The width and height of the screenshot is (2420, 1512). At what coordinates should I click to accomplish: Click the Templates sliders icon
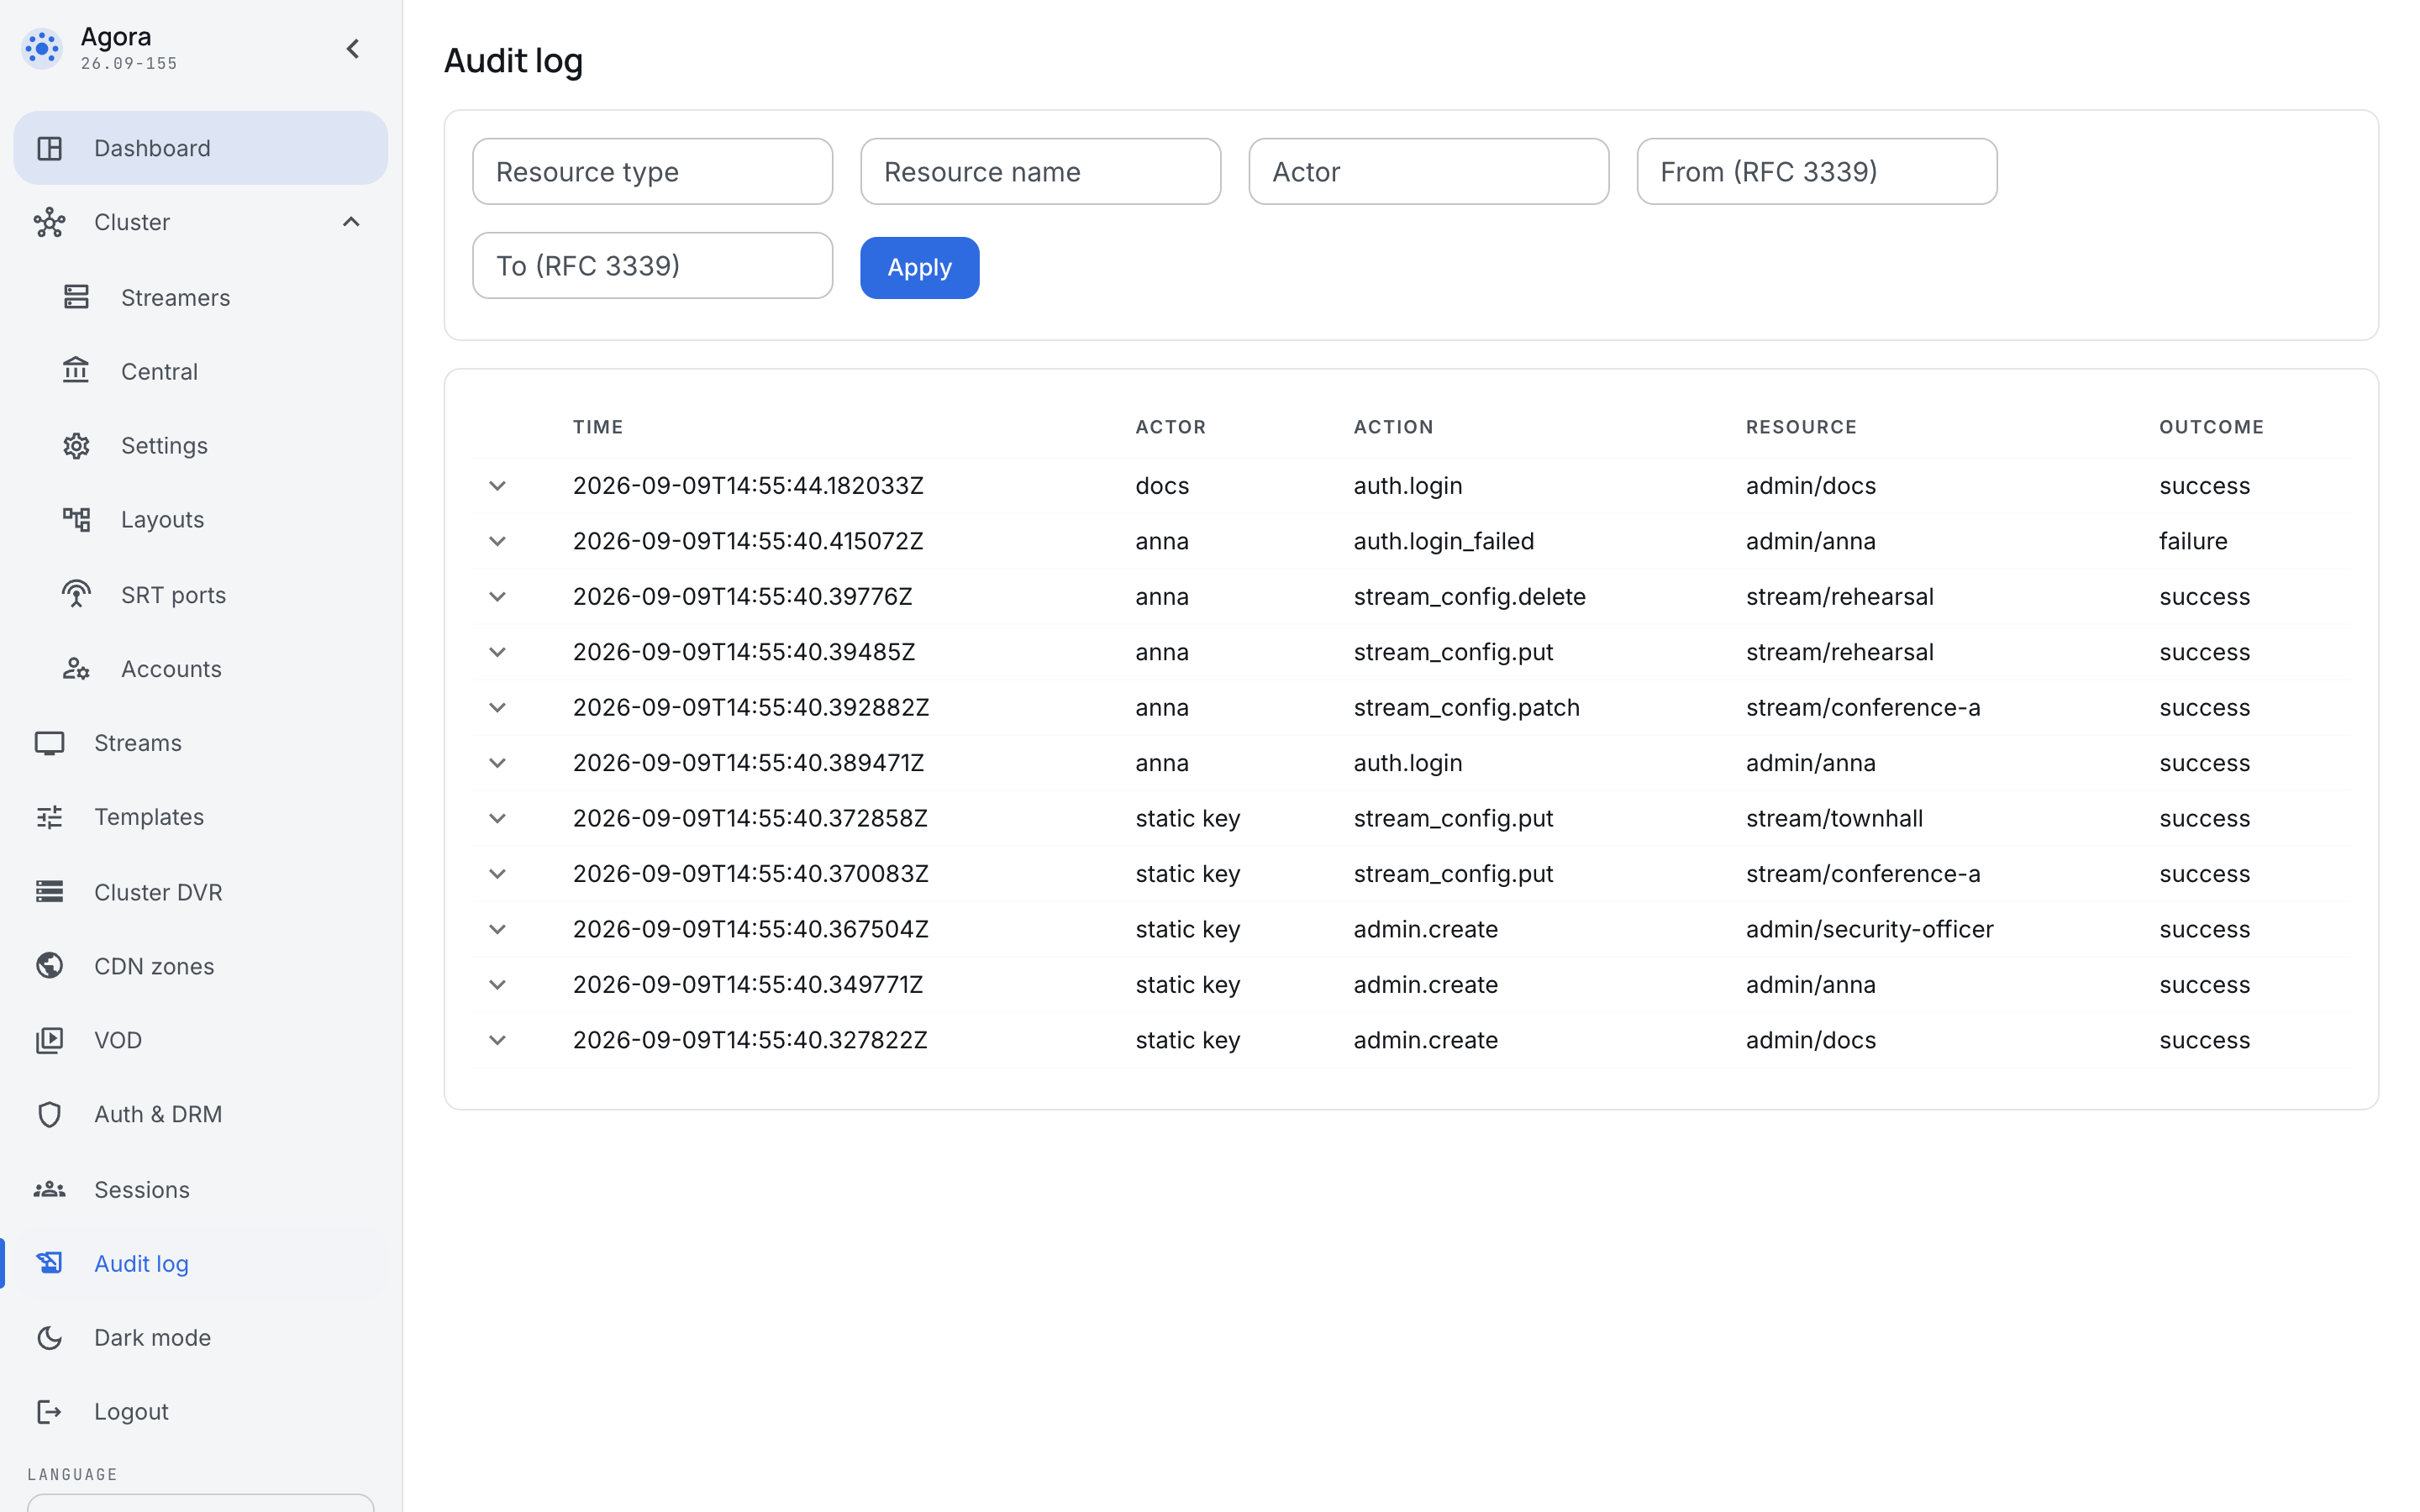50,817
